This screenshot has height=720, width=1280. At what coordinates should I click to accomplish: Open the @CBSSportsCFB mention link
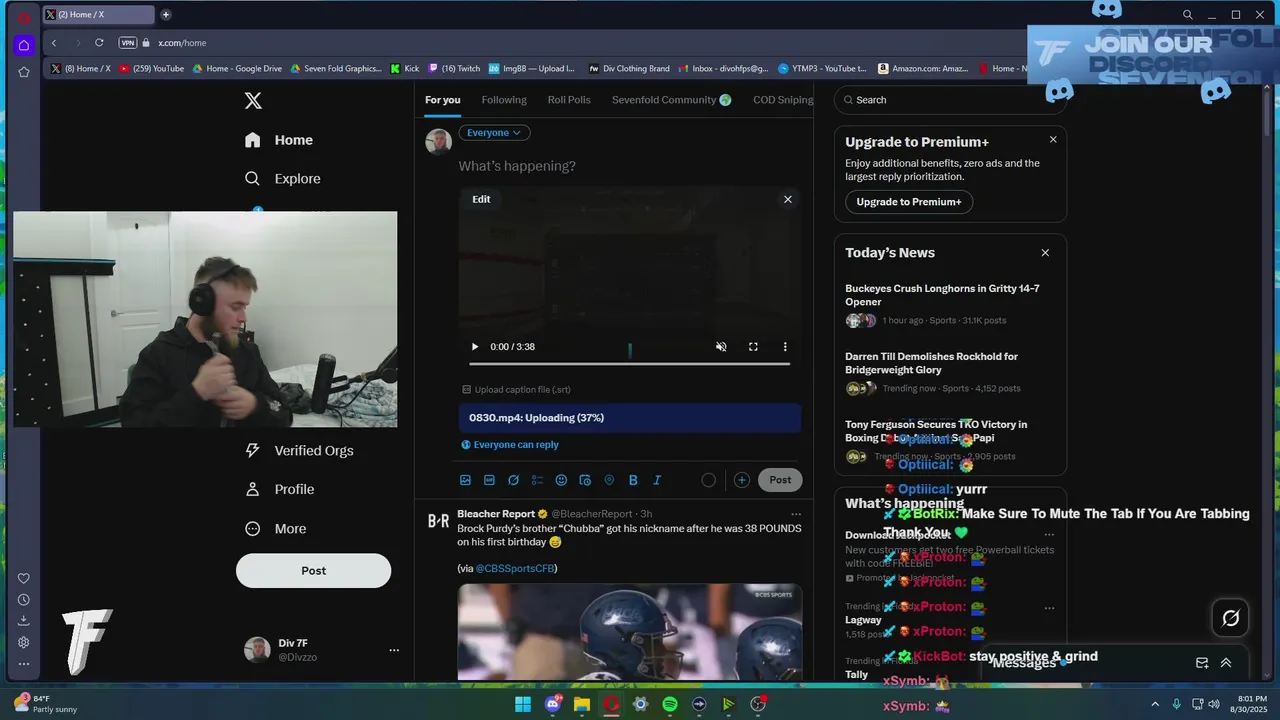(515, 569)
